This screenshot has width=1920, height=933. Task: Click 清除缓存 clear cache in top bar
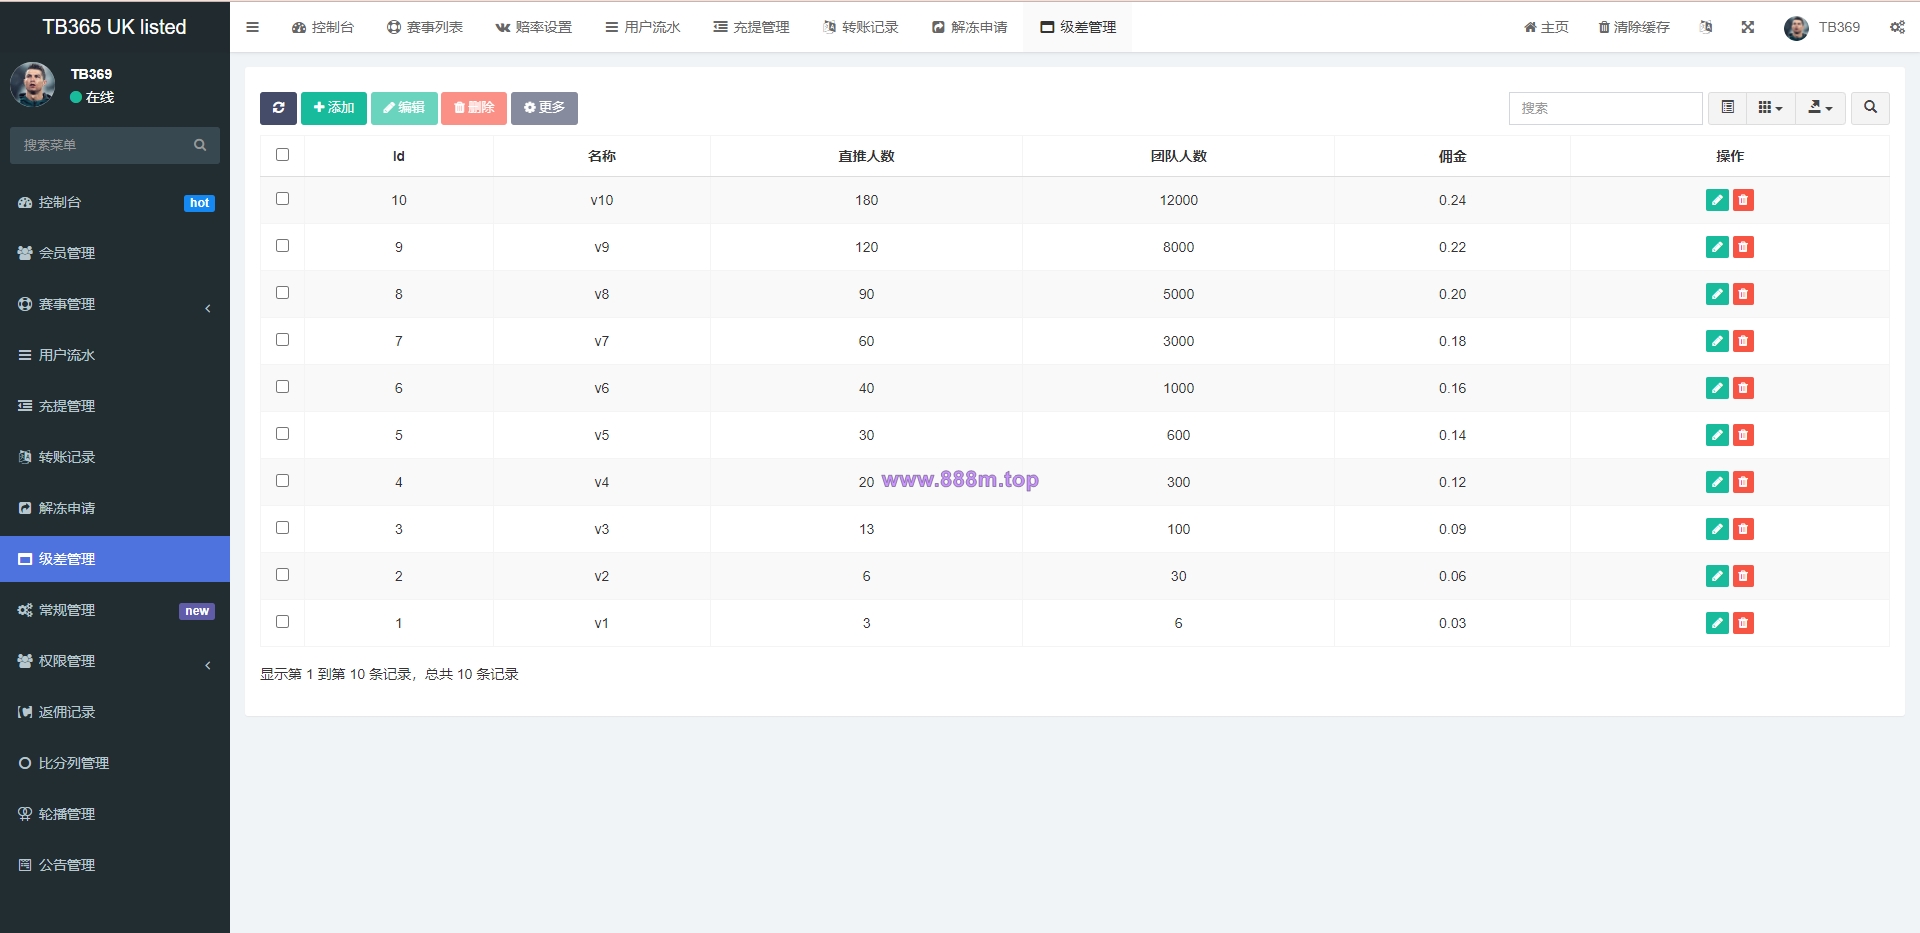point(1634,27)
